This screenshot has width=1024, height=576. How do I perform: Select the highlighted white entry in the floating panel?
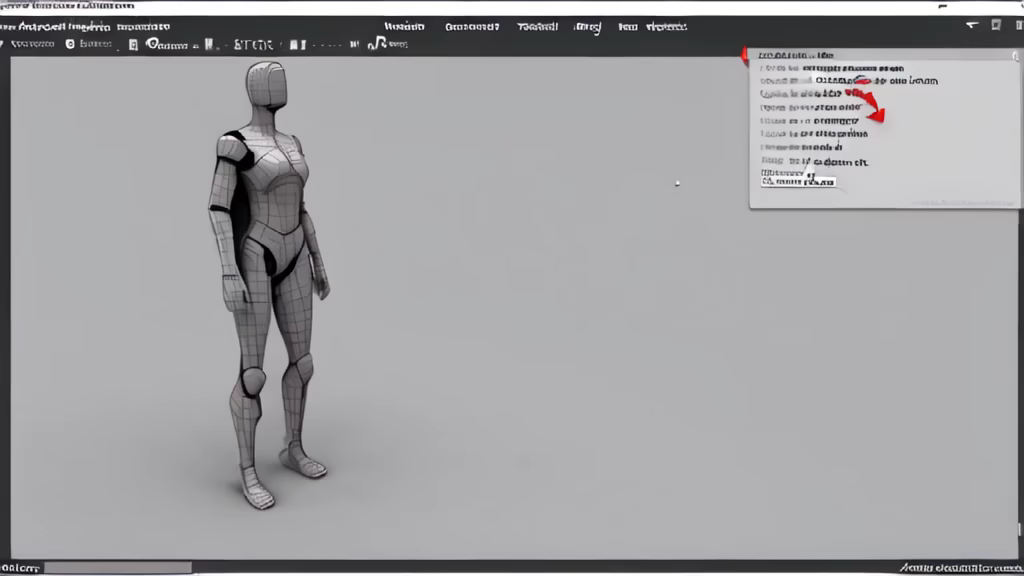[x=798, y=182]
